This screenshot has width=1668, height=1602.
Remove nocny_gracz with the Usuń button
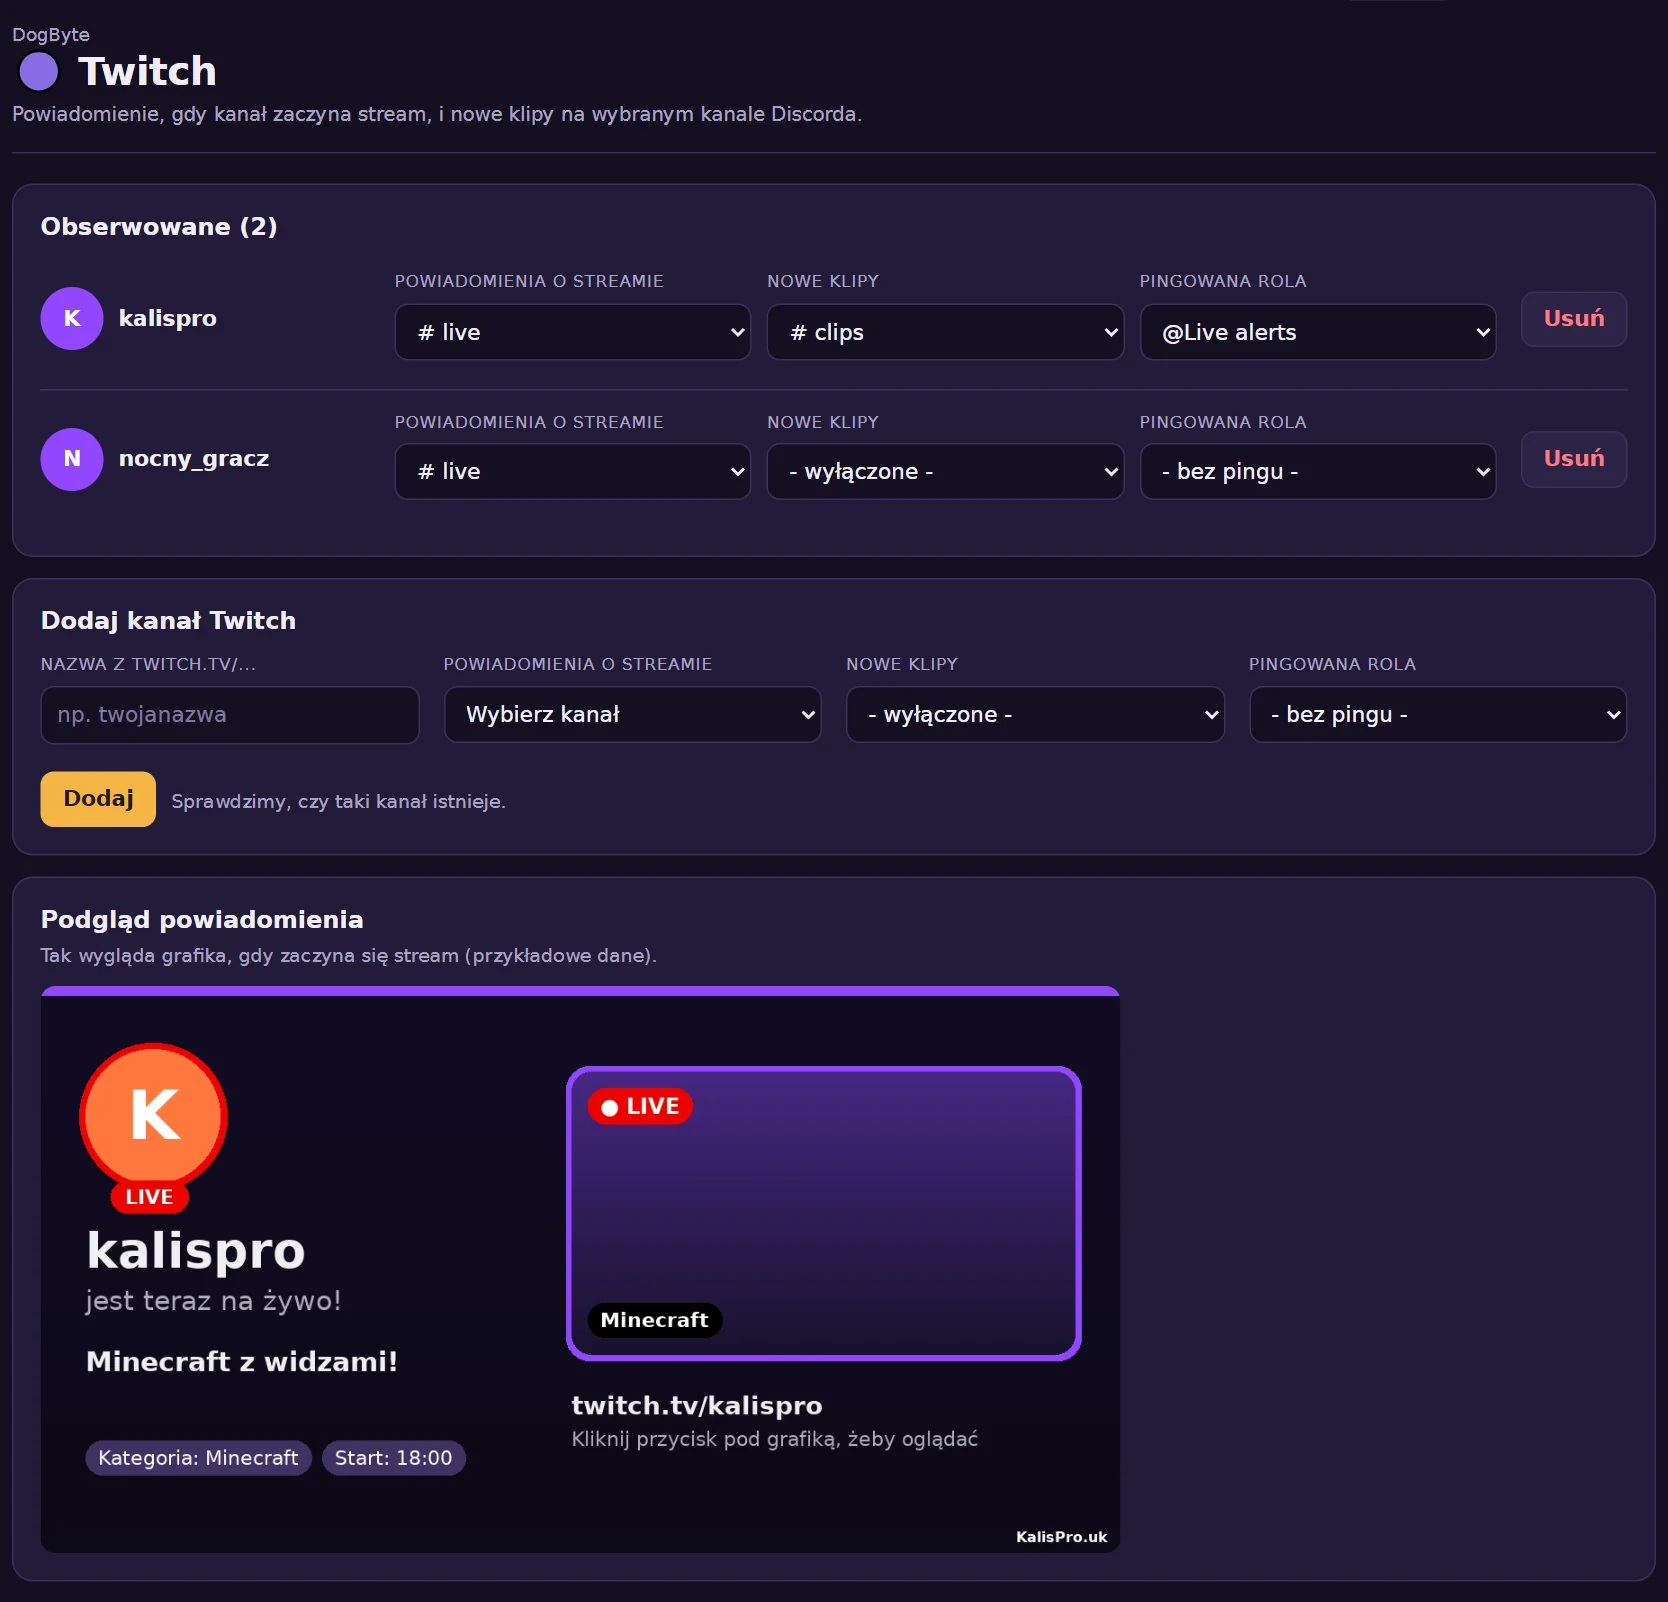(1574, 459)
